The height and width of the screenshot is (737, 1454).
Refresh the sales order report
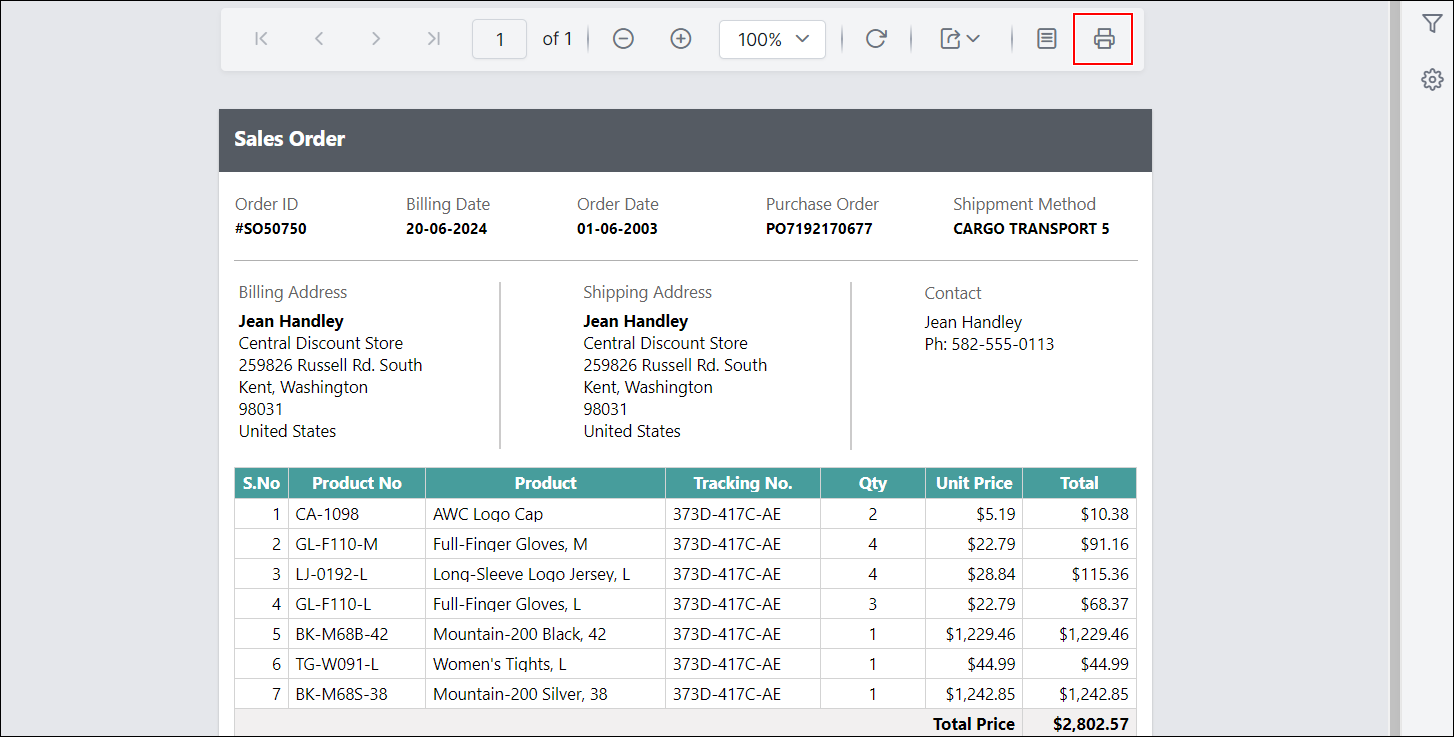tap(876, 38)
